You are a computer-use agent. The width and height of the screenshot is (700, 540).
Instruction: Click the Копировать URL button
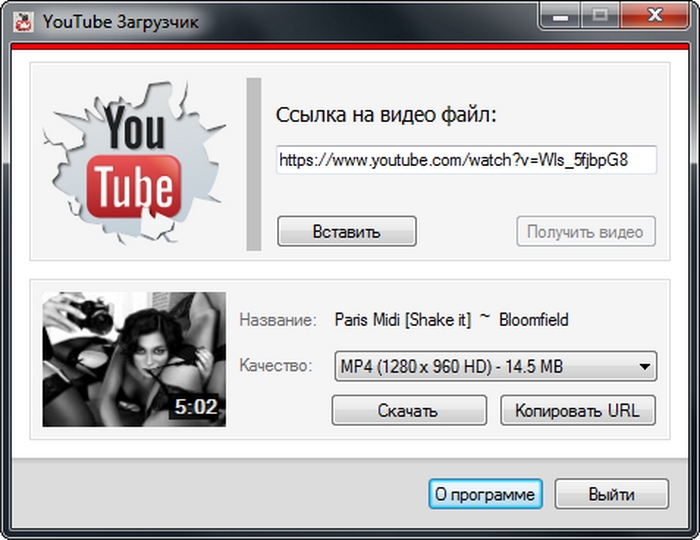tap(584, 410)
